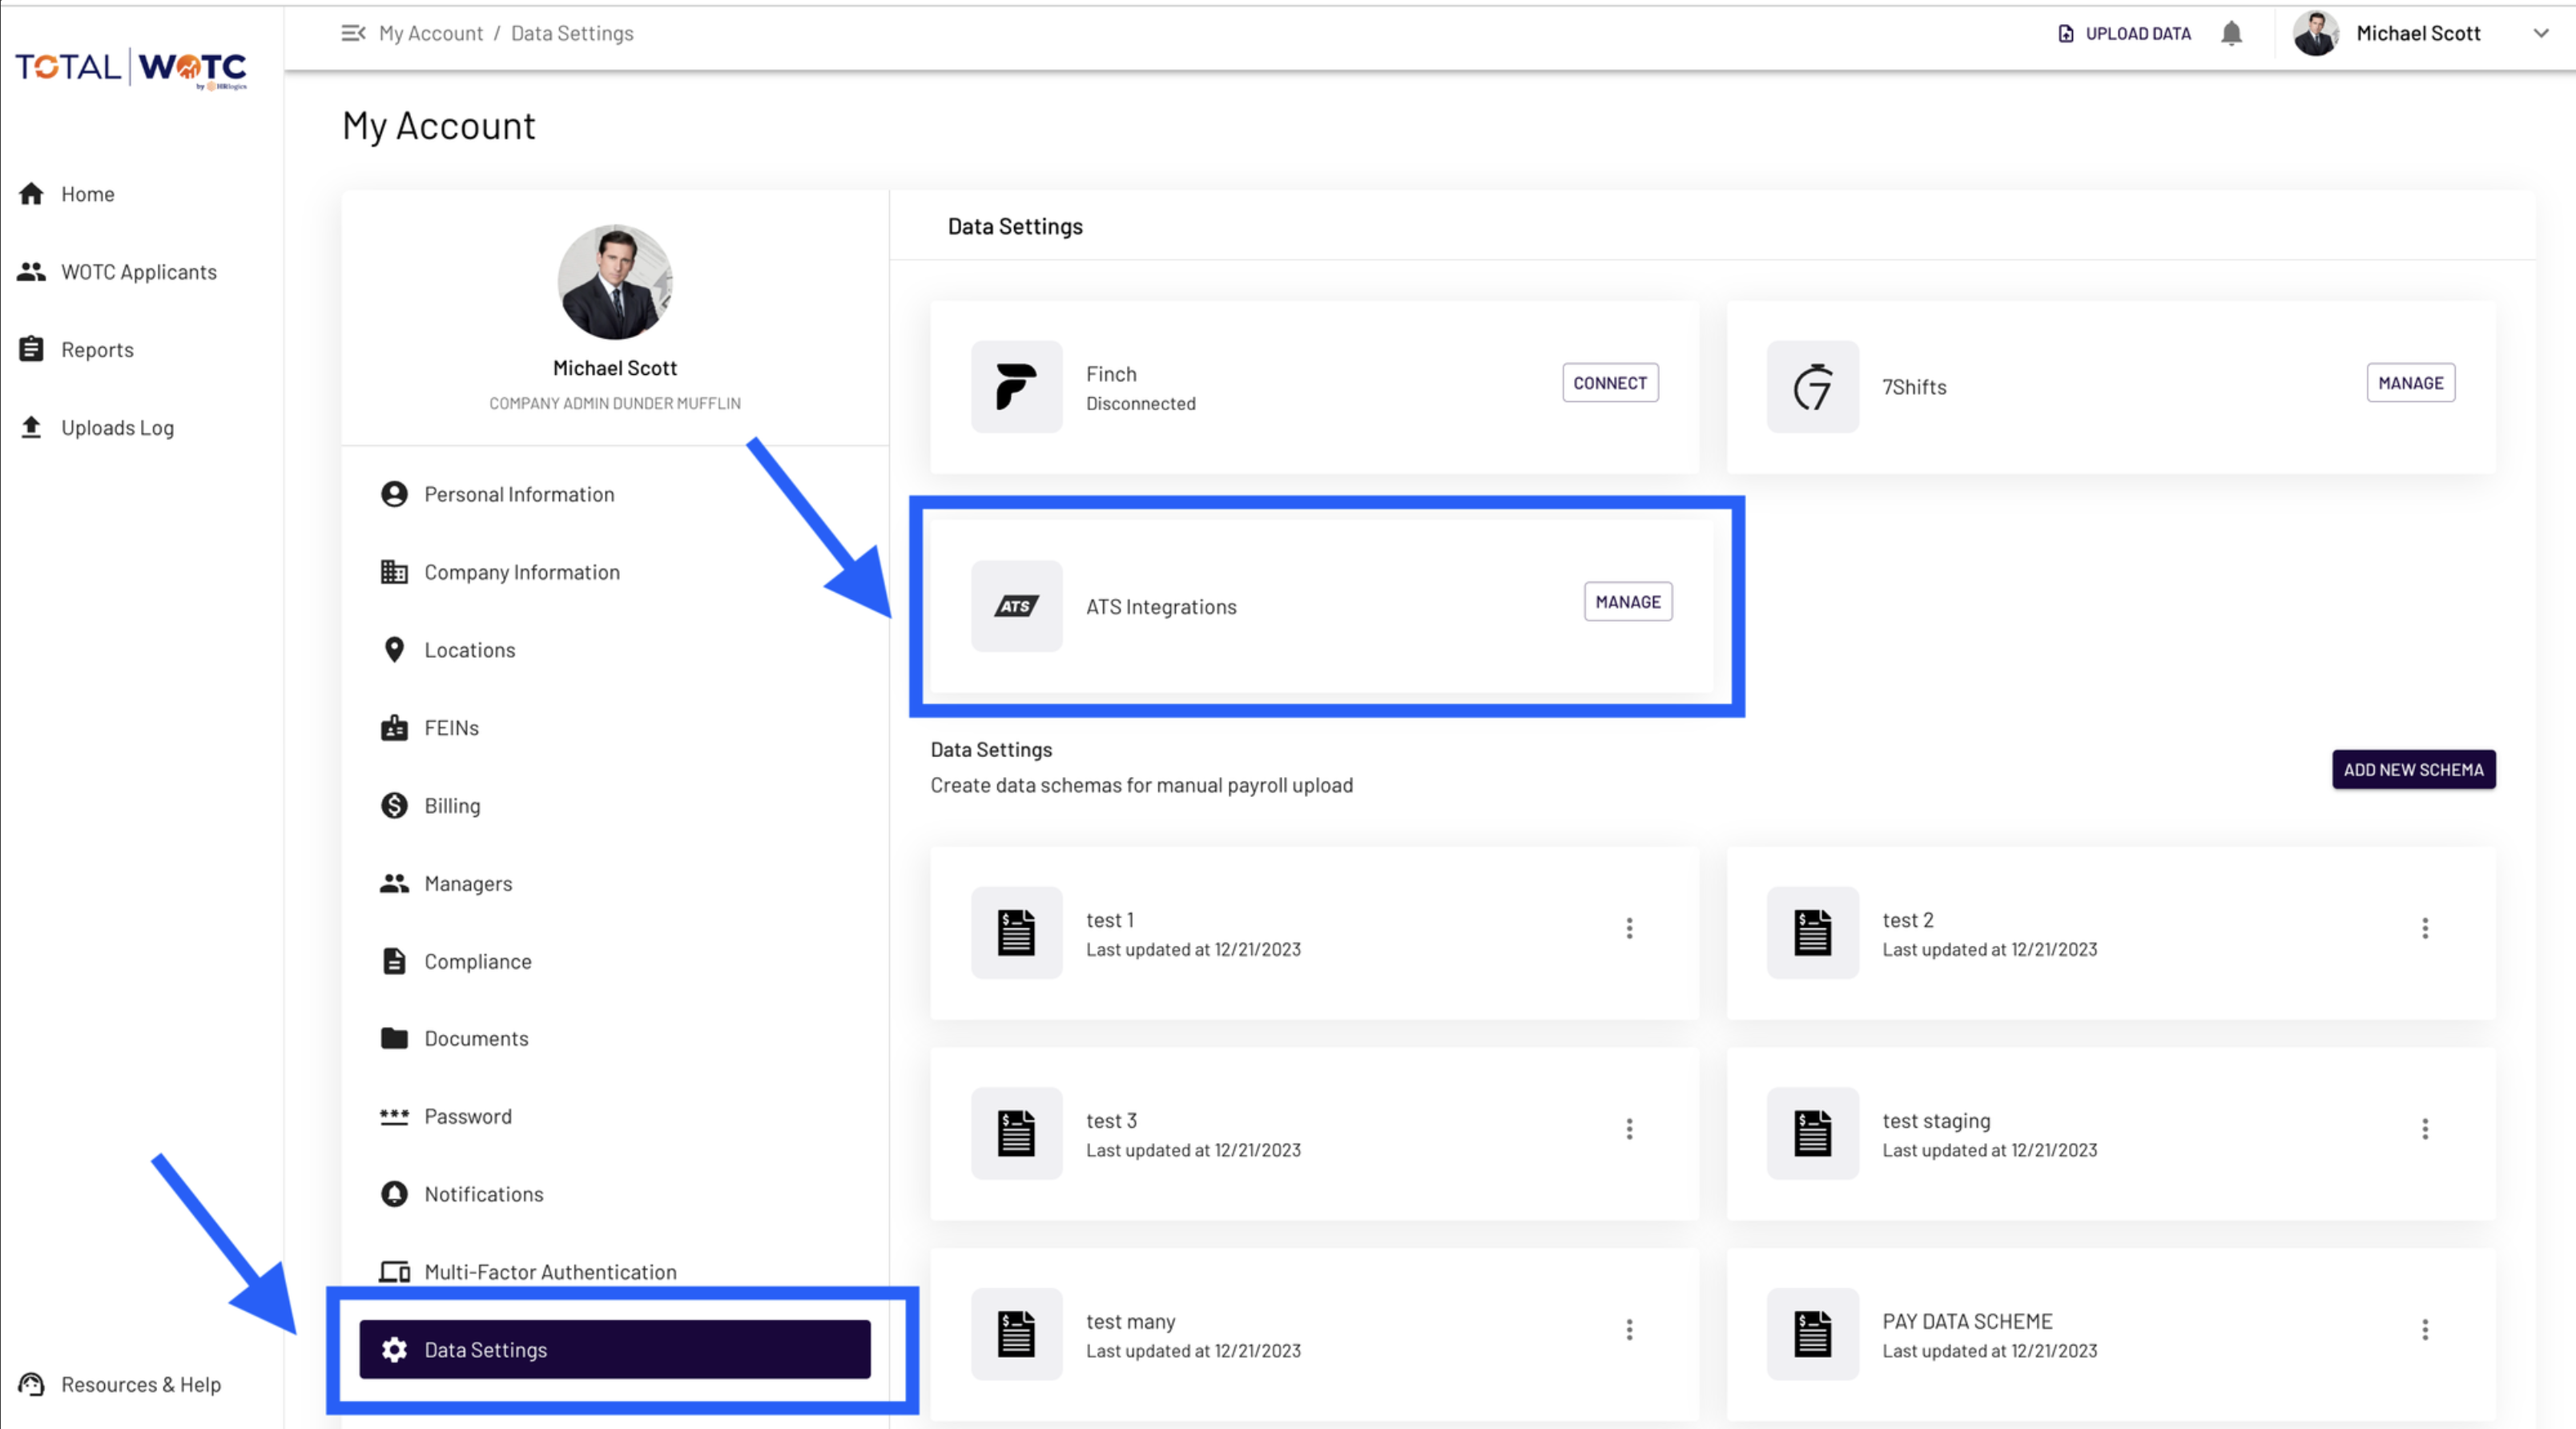Click the WOTC Applicants people icon

pyautogui.click(x=31, y=271)
